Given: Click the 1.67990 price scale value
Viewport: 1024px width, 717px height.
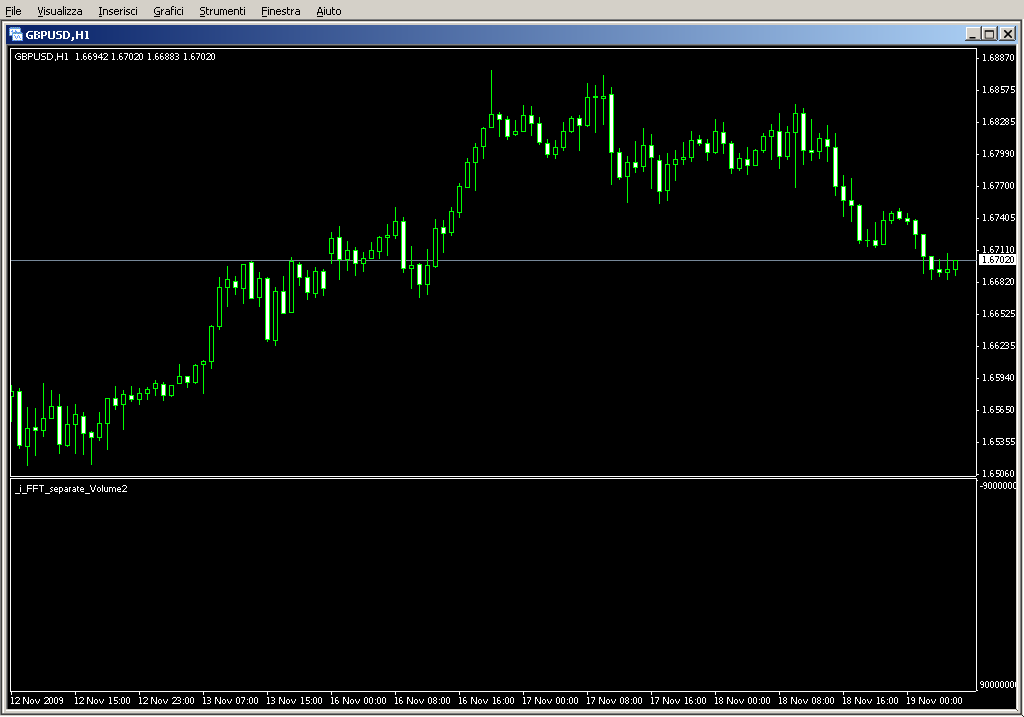Looking at the screenshot, I should point(998,153).
